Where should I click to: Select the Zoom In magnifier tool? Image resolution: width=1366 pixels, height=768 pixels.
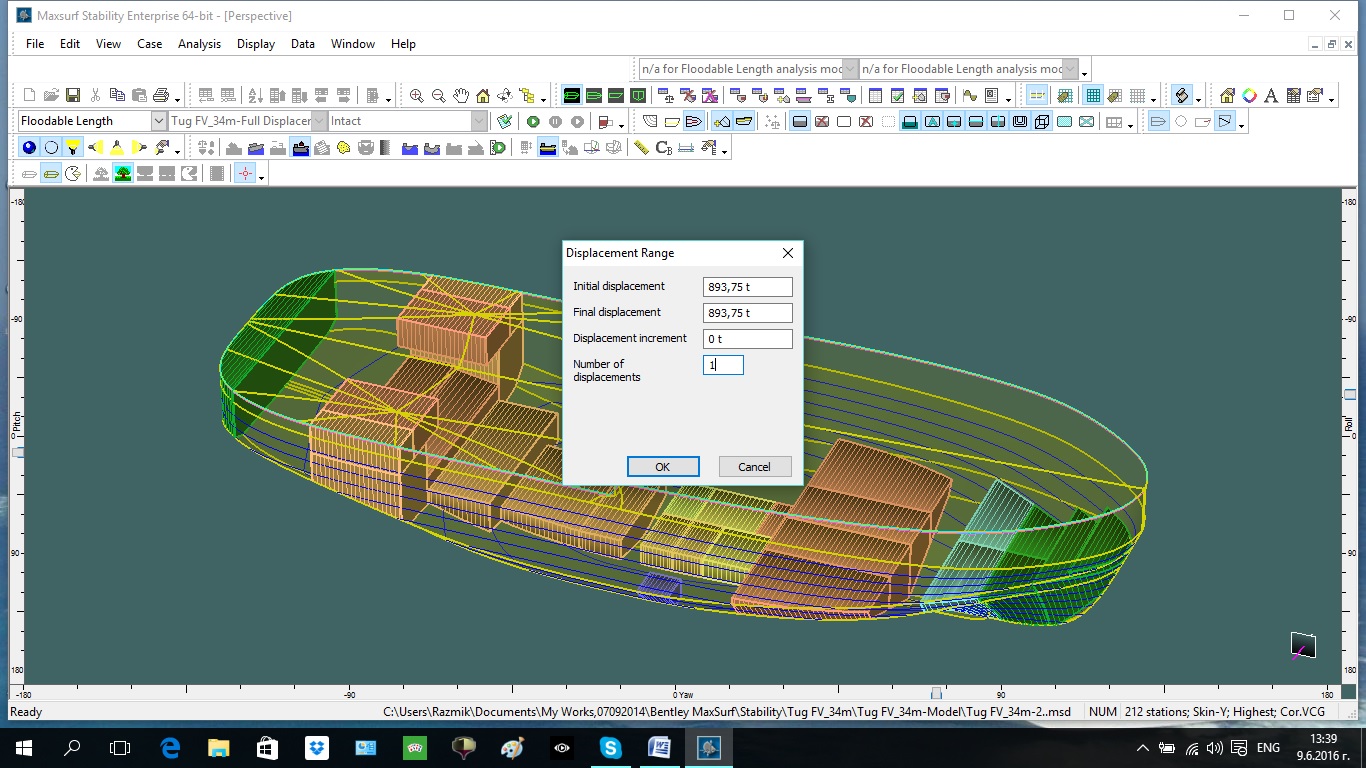416,96
